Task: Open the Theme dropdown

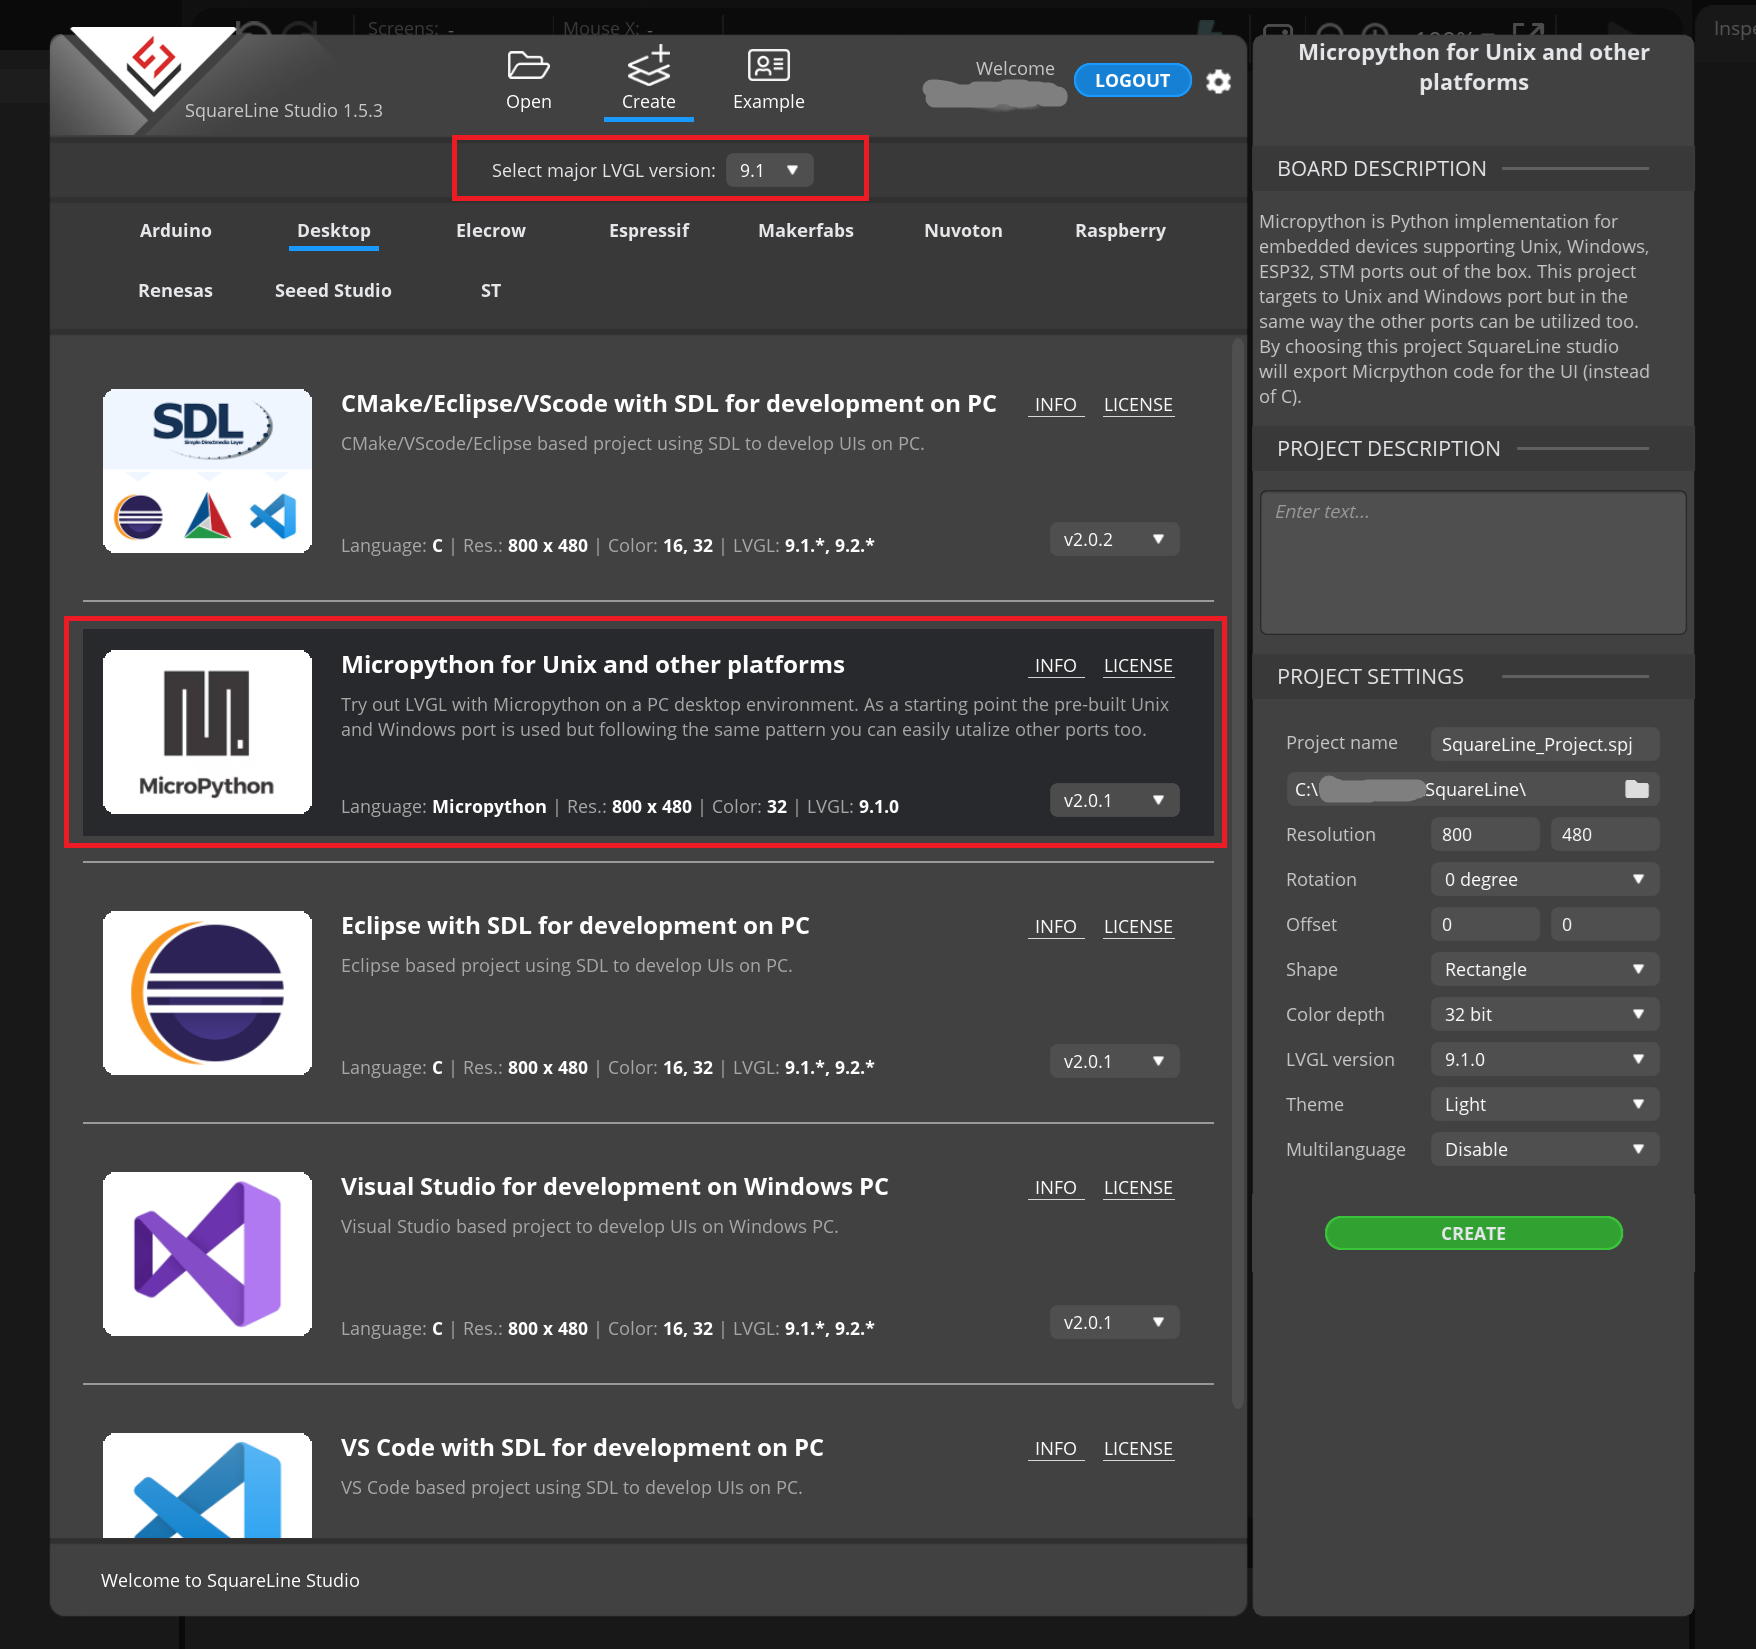Action: tap(1545, 1104)
